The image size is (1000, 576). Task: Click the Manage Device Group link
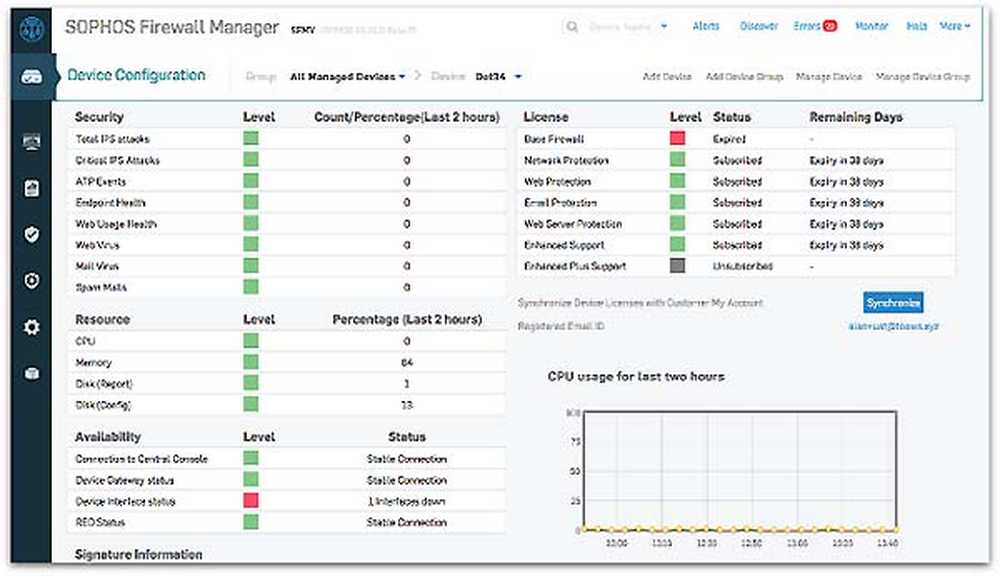tap(922, 76)
